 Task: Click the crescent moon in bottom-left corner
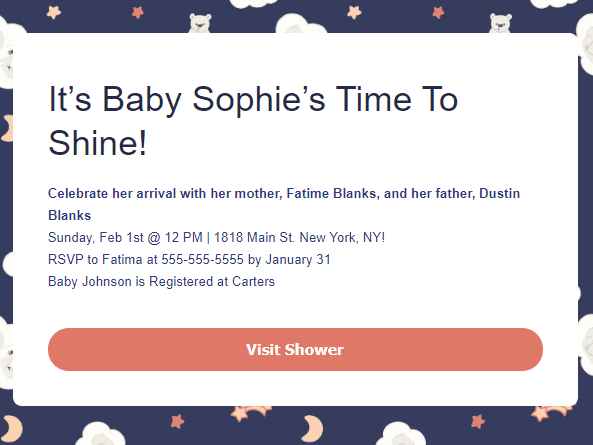click(x=11, y=429)
